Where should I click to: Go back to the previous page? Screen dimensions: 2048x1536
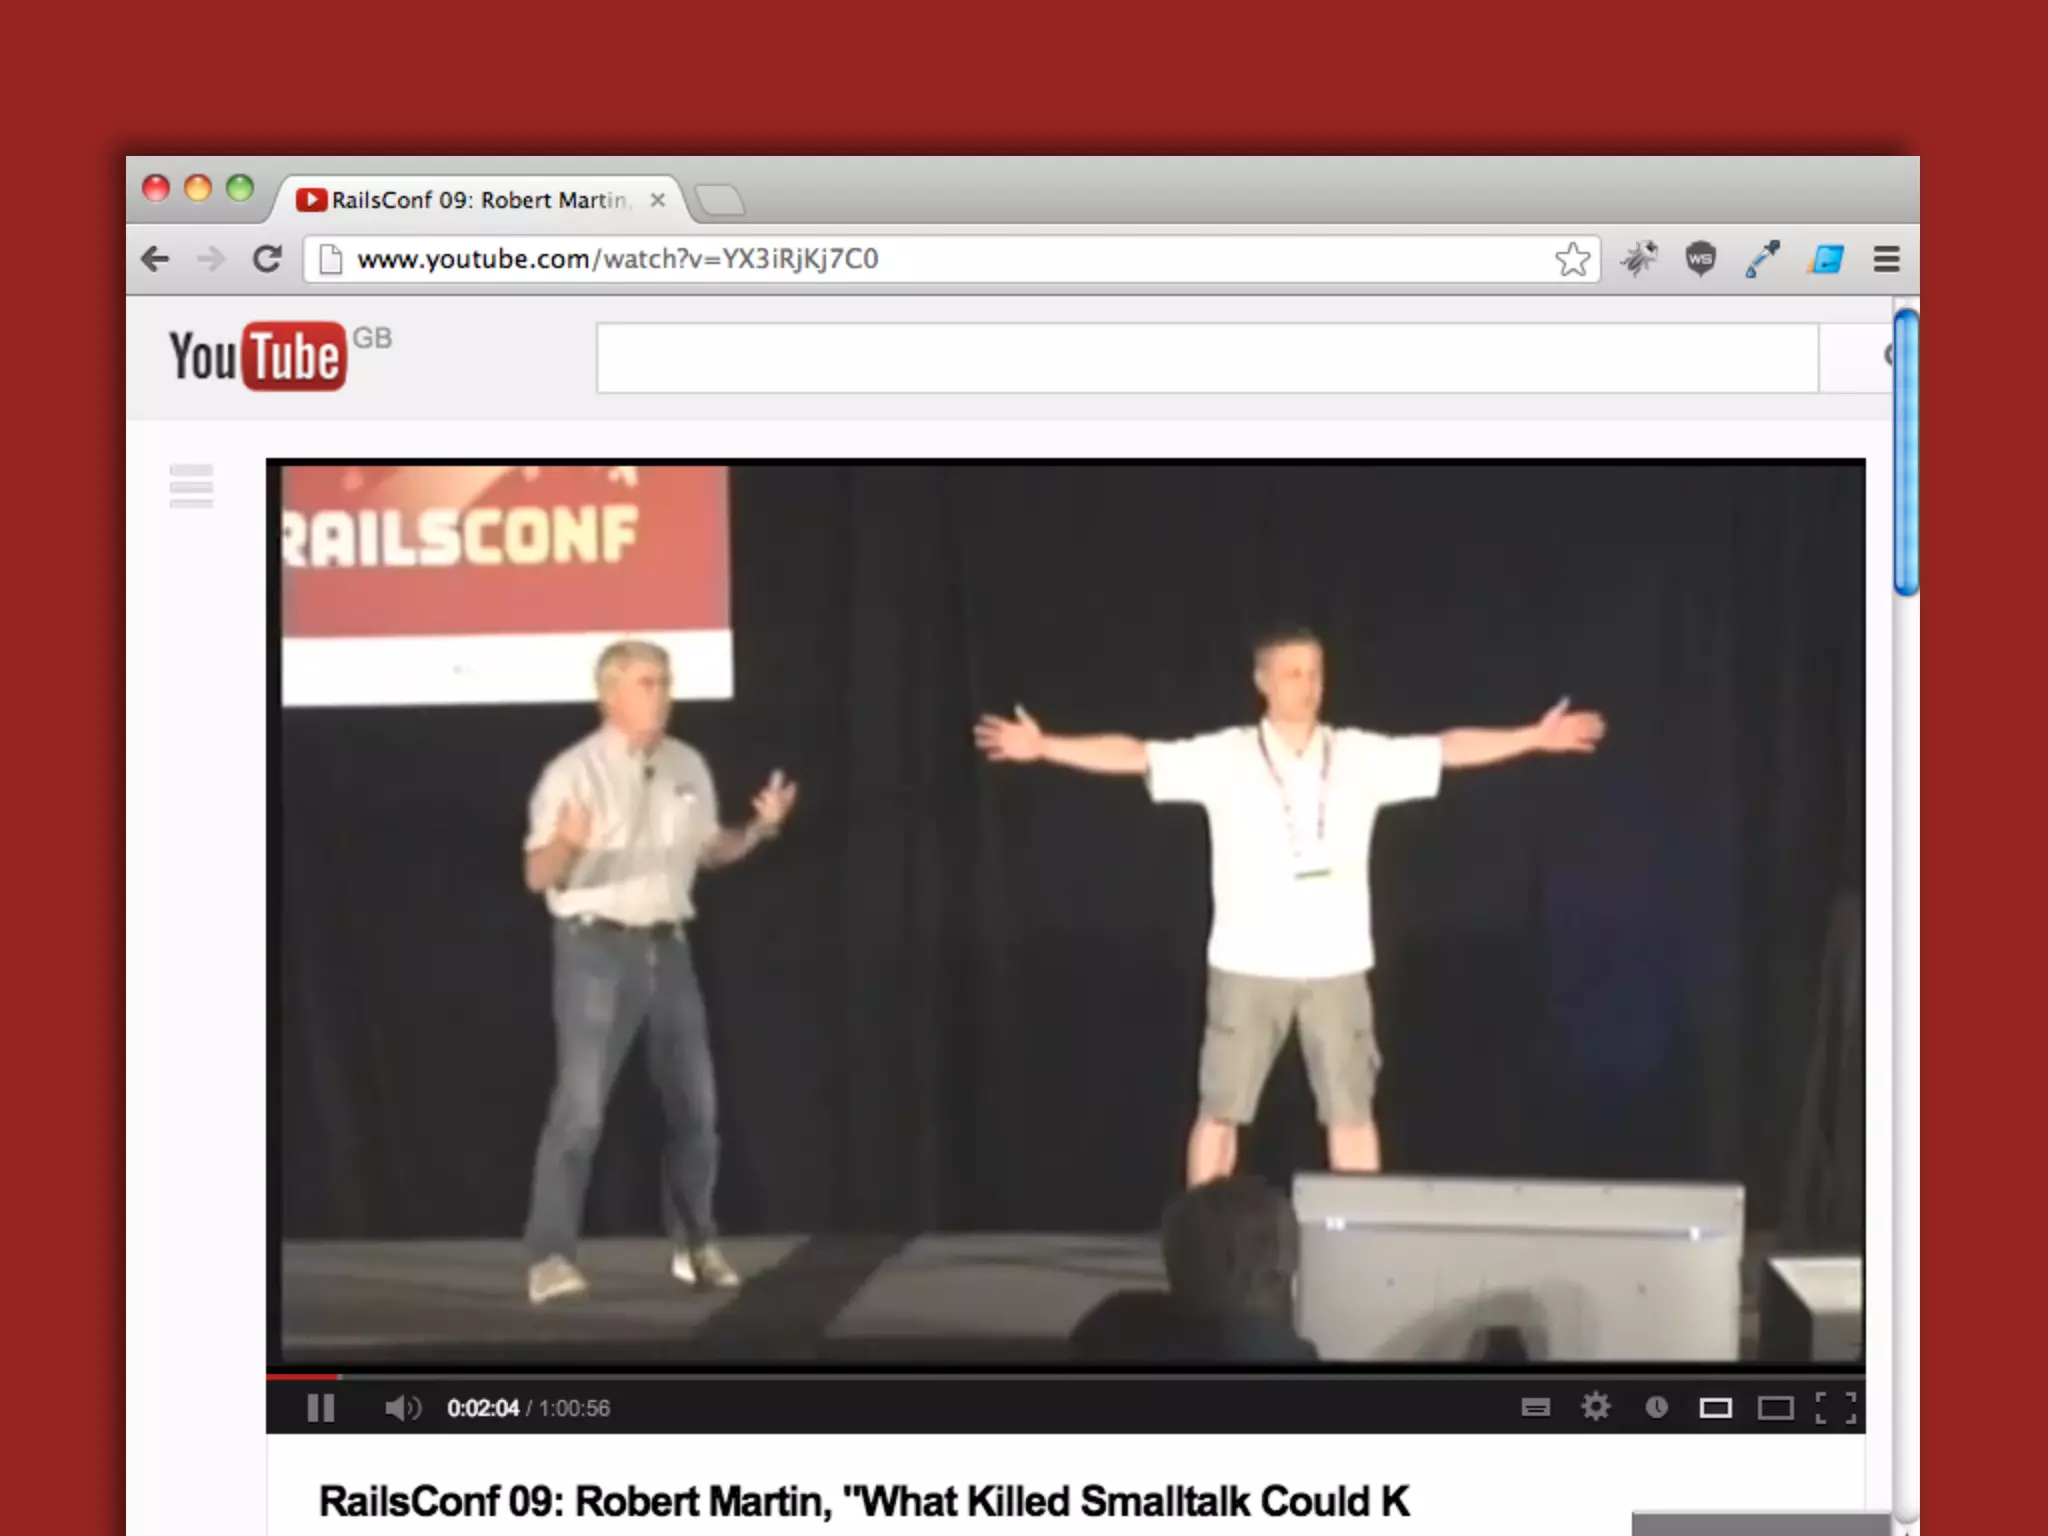(x=155, y=260)
